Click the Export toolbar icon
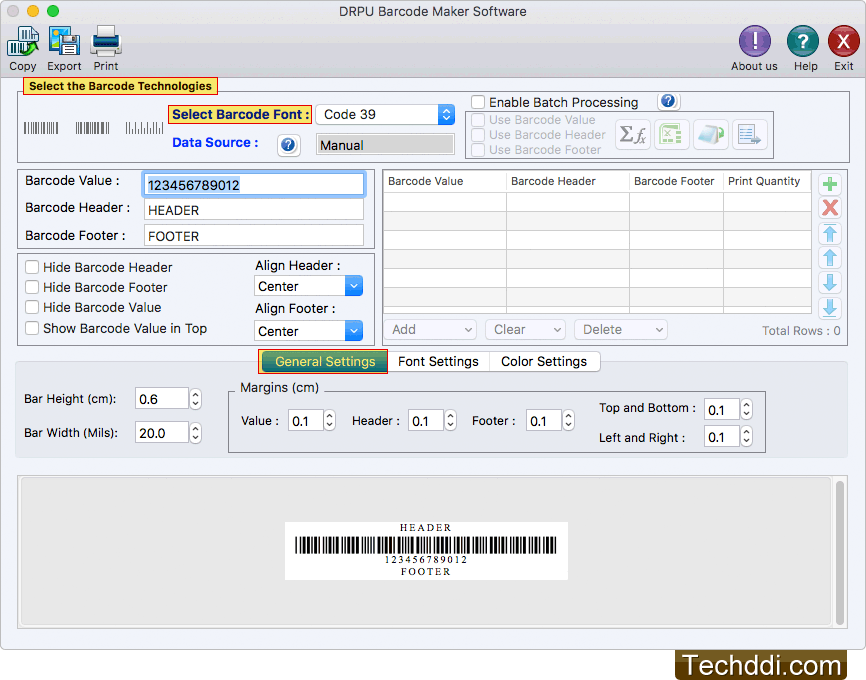Image resolution: width=866 pixels, height=680 pixels. pos(64,41)
